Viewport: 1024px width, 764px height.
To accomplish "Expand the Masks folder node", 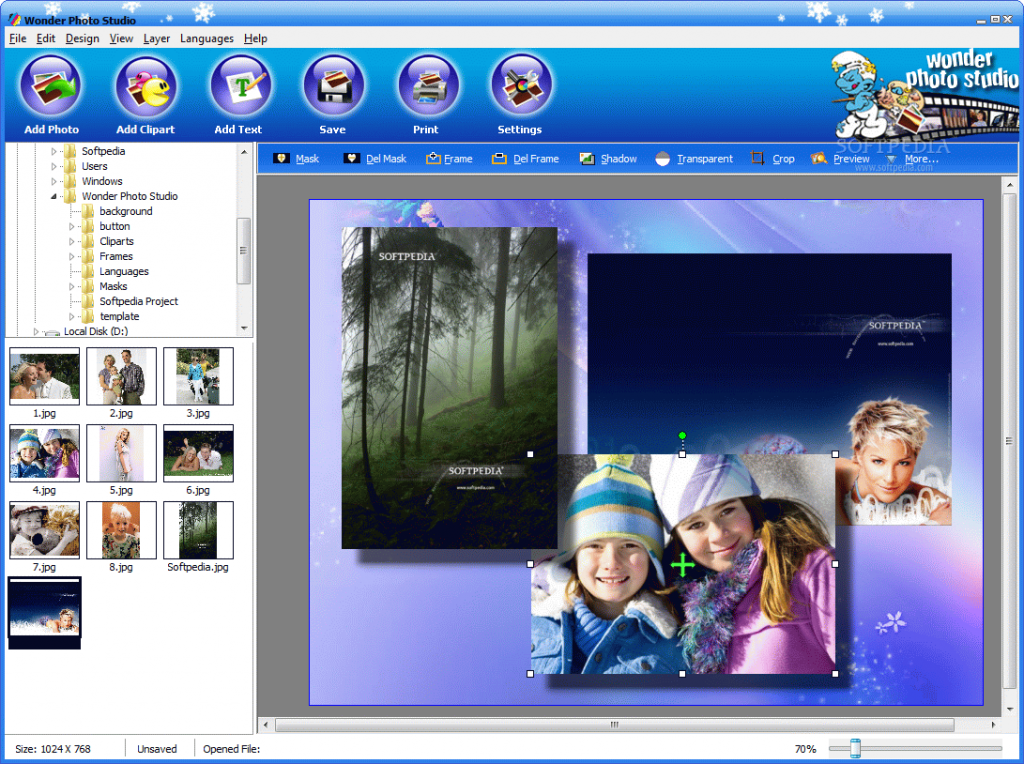I will click(72, 287).
